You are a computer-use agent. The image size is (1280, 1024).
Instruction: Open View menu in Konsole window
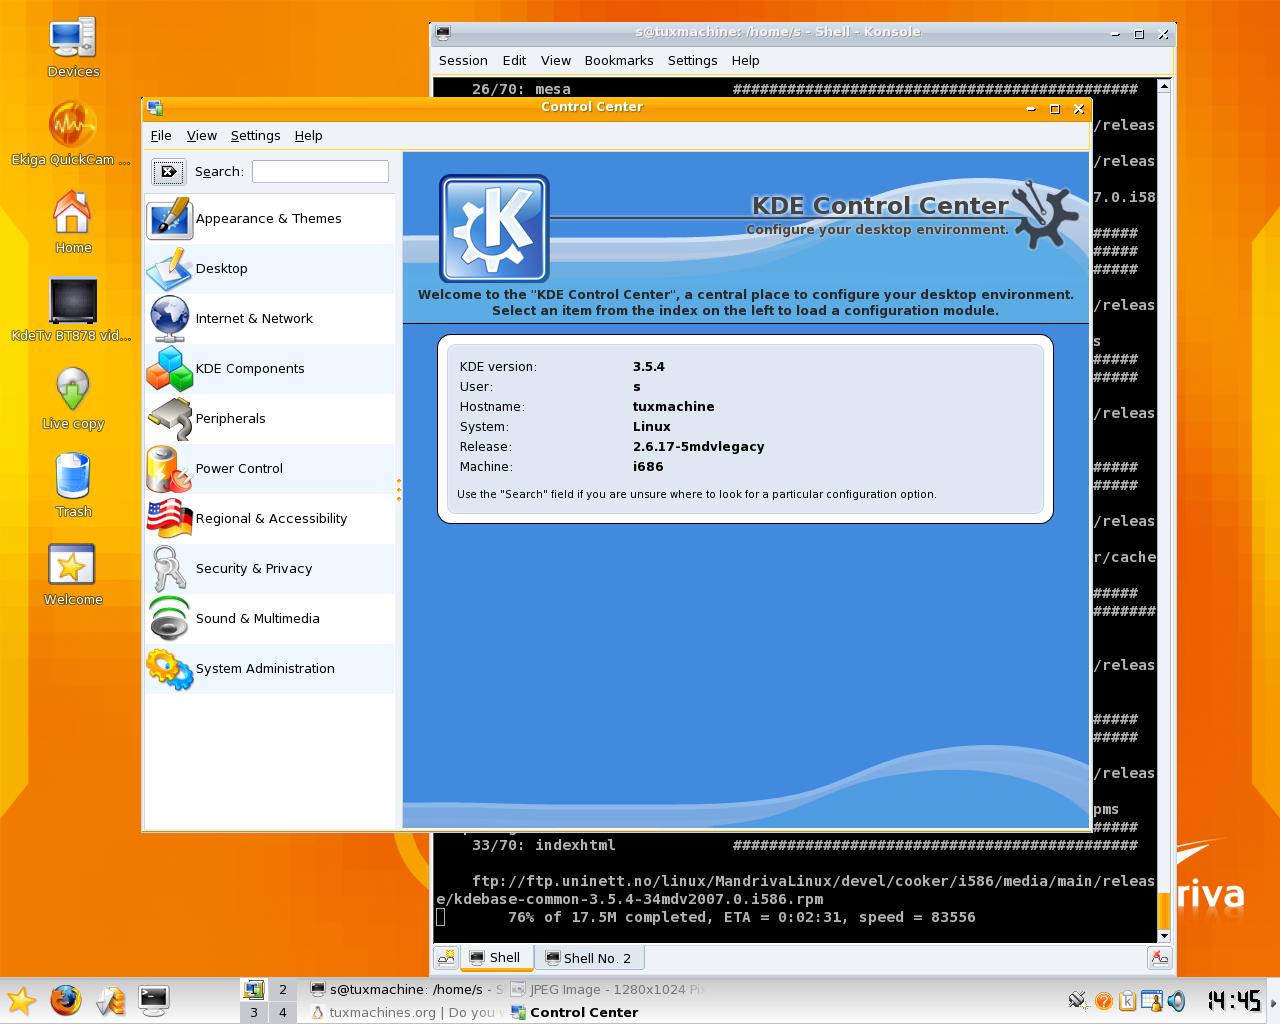point(556,61)
